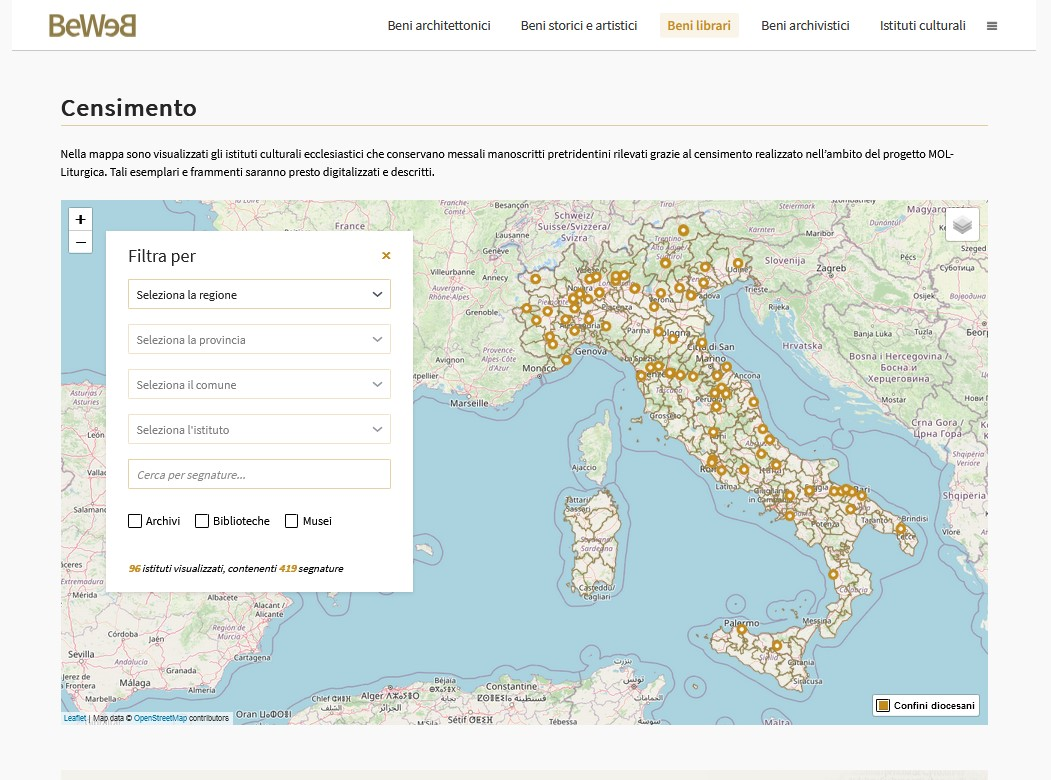Go to Beni architettonici section
The width and height of the screenshot is (1051, 780).
tap(439, 26)
